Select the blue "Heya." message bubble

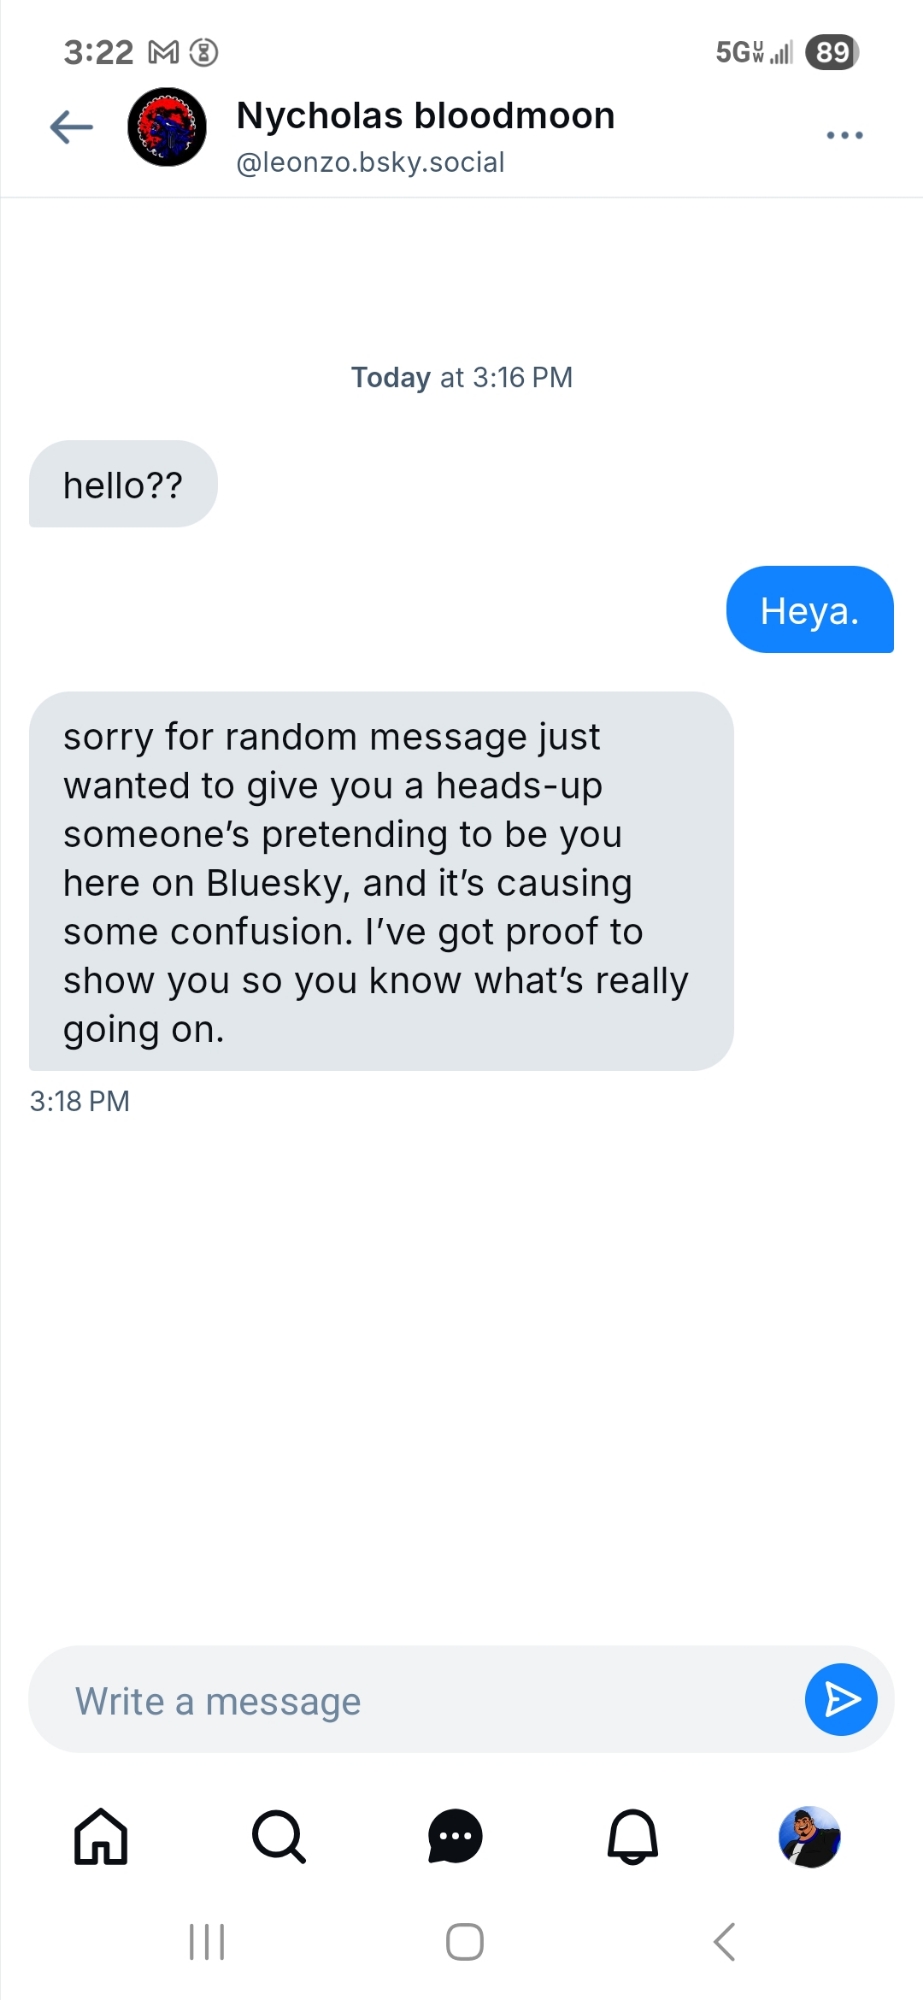tap(809, 610)
